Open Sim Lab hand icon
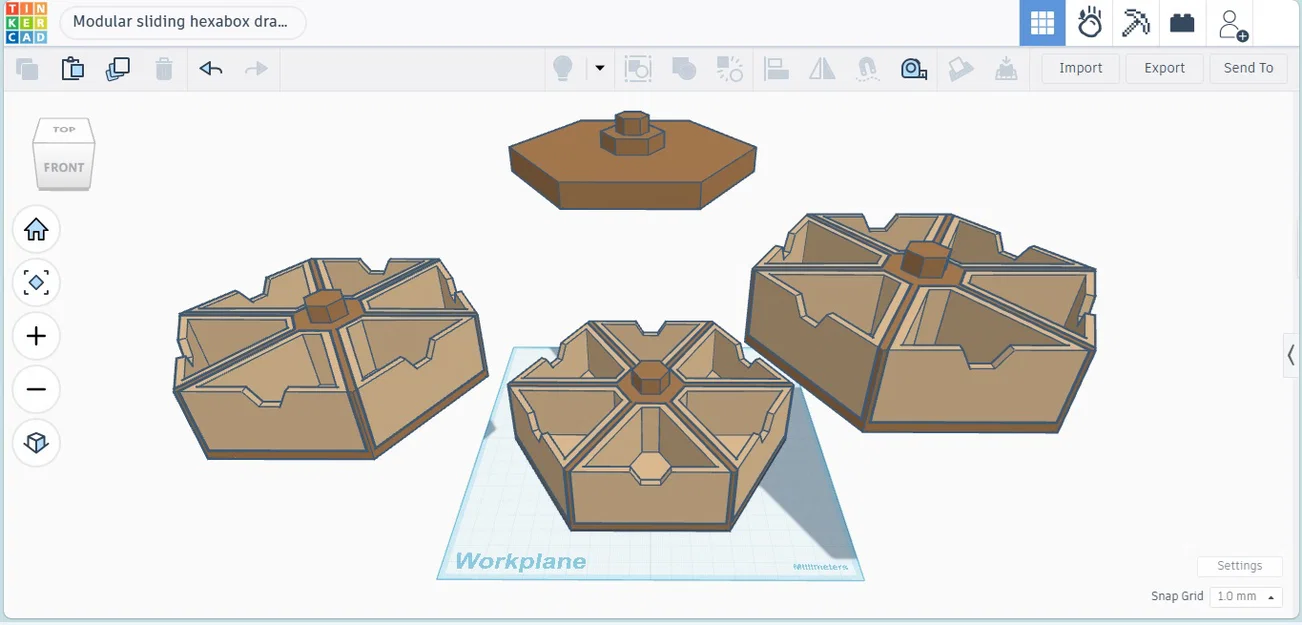Screen dimensions: 1302x625 [1089, 23]
